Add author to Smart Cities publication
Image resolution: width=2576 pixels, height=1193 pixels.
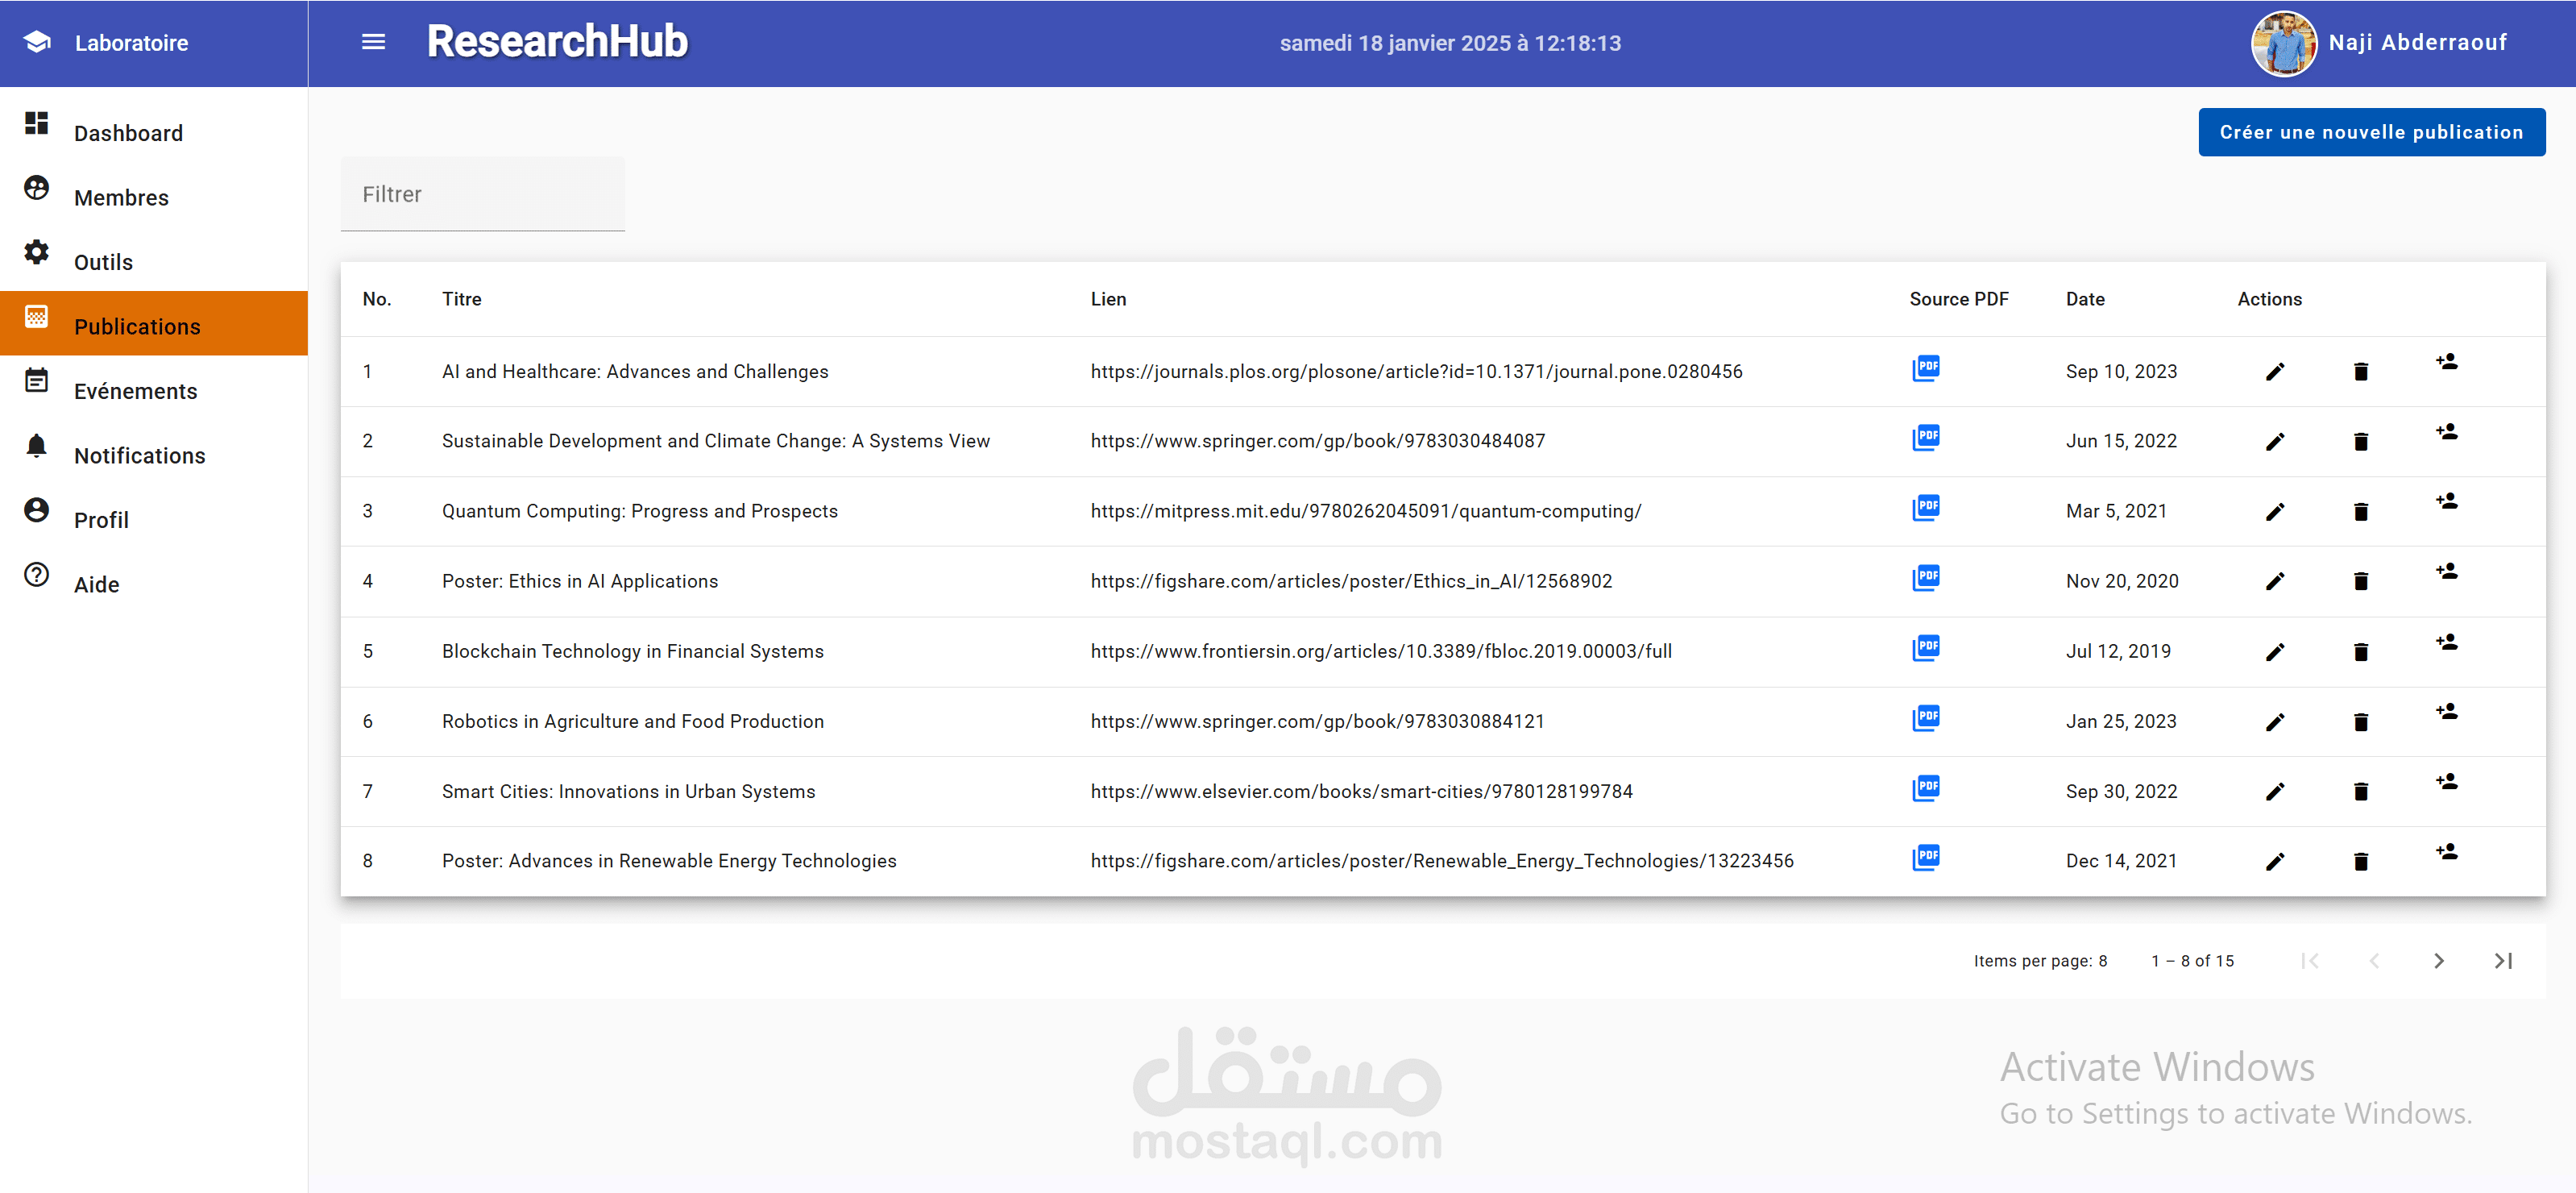(2446, 782)
